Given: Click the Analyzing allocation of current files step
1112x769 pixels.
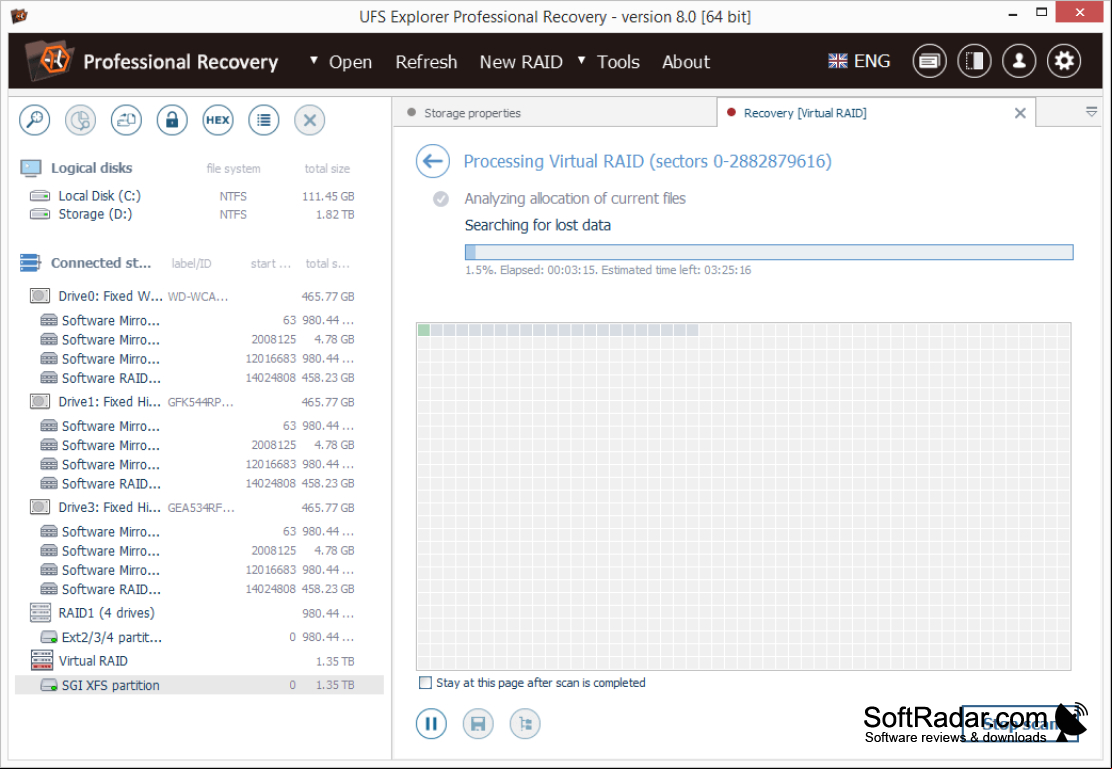Looking at the screenshot, I should coord(575,199).
